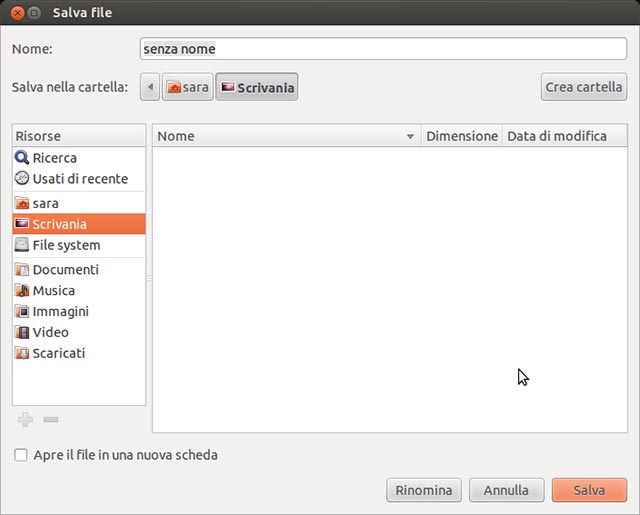
Task: Select the Musica folder icon
Action: click(x=22, y=291)
